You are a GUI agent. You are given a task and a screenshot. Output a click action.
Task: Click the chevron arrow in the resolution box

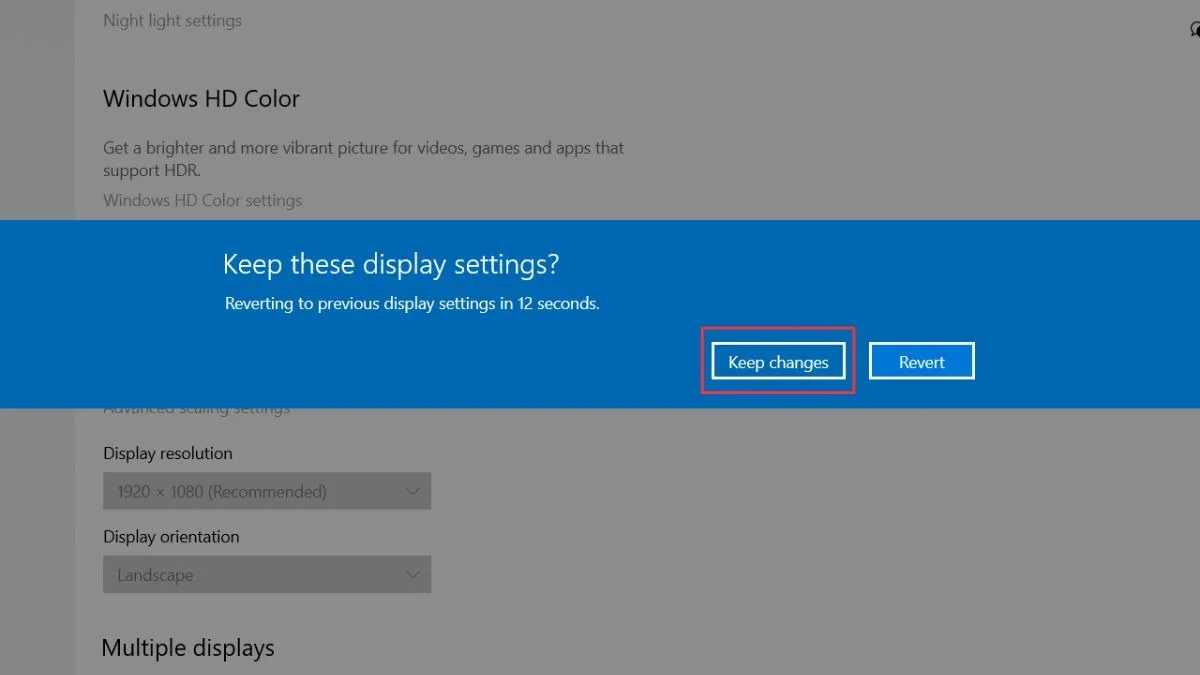tap(413, 492)
